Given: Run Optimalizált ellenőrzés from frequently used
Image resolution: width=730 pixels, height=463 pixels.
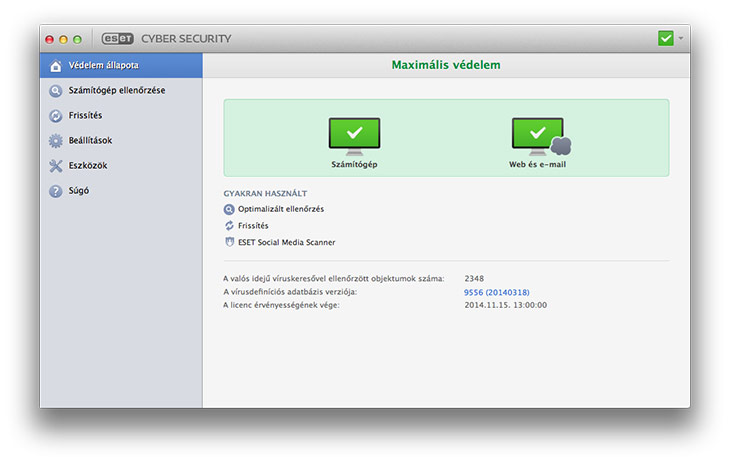Looking at the screenshot, I should (x=280, y=209).
